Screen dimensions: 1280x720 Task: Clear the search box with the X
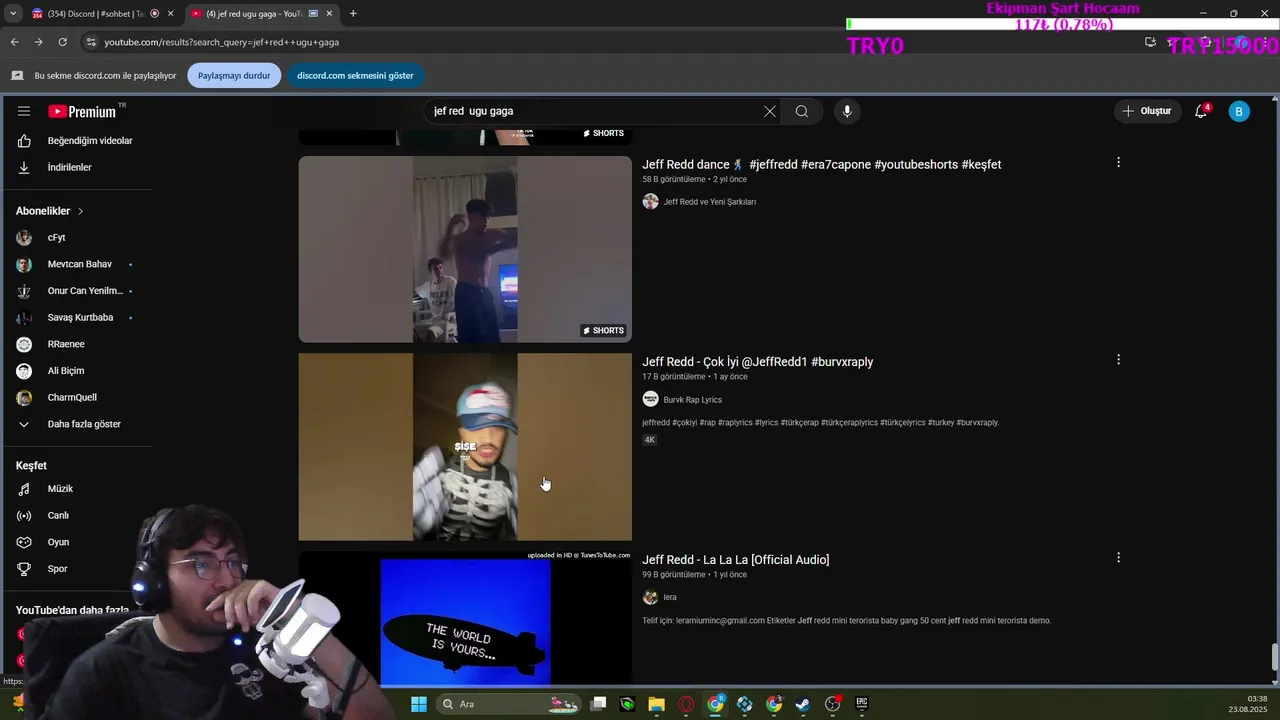click(x=769, y=111)
